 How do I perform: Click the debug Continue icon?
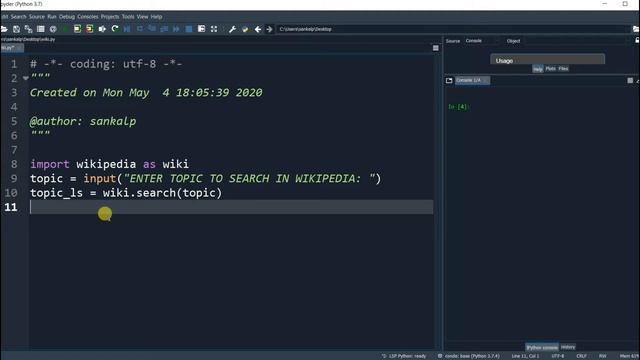[176, 29]
